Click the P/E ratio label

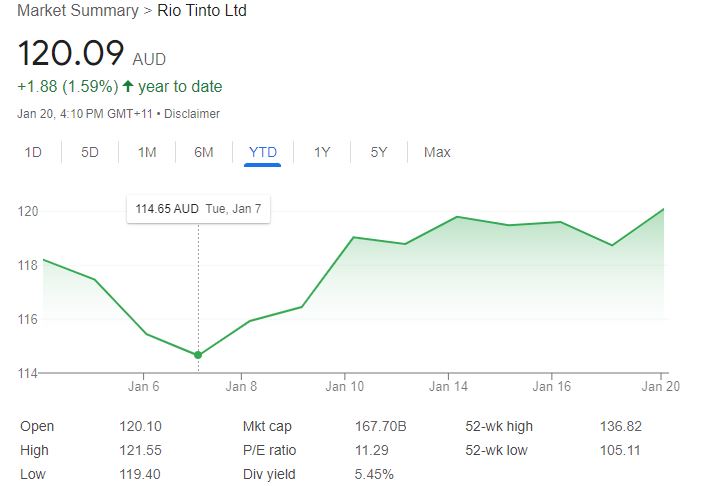point(270,450)
